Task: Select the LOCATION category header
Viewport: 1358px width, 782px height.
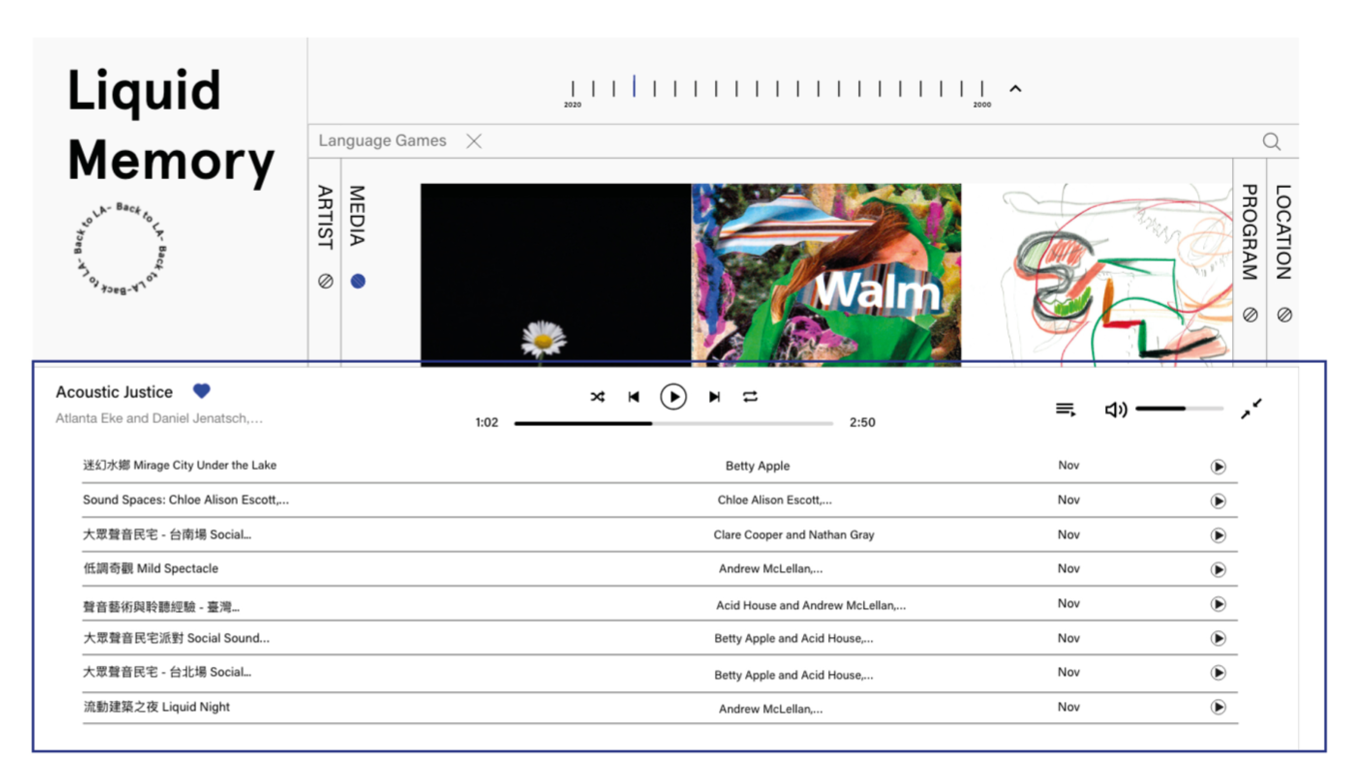Action: point(1285,230)
